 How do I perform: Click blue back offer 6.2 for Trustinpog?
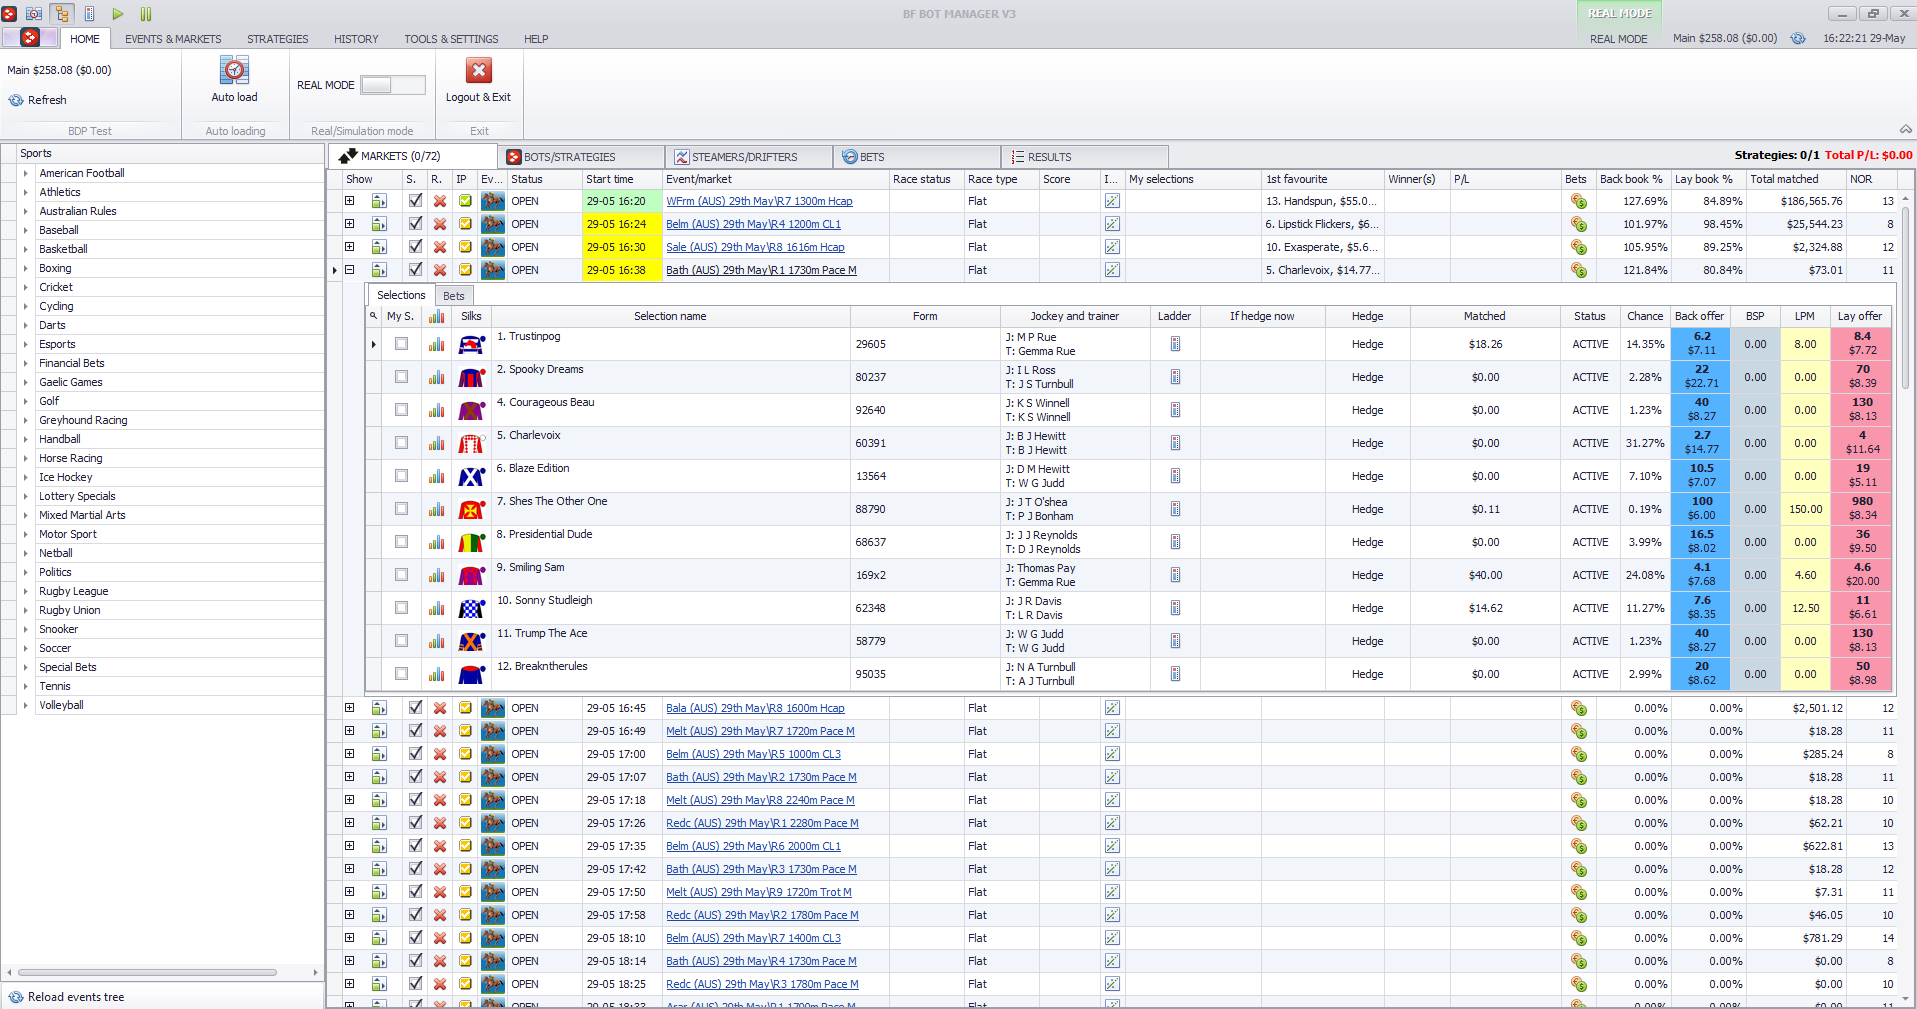click(x=1701, y=344)
